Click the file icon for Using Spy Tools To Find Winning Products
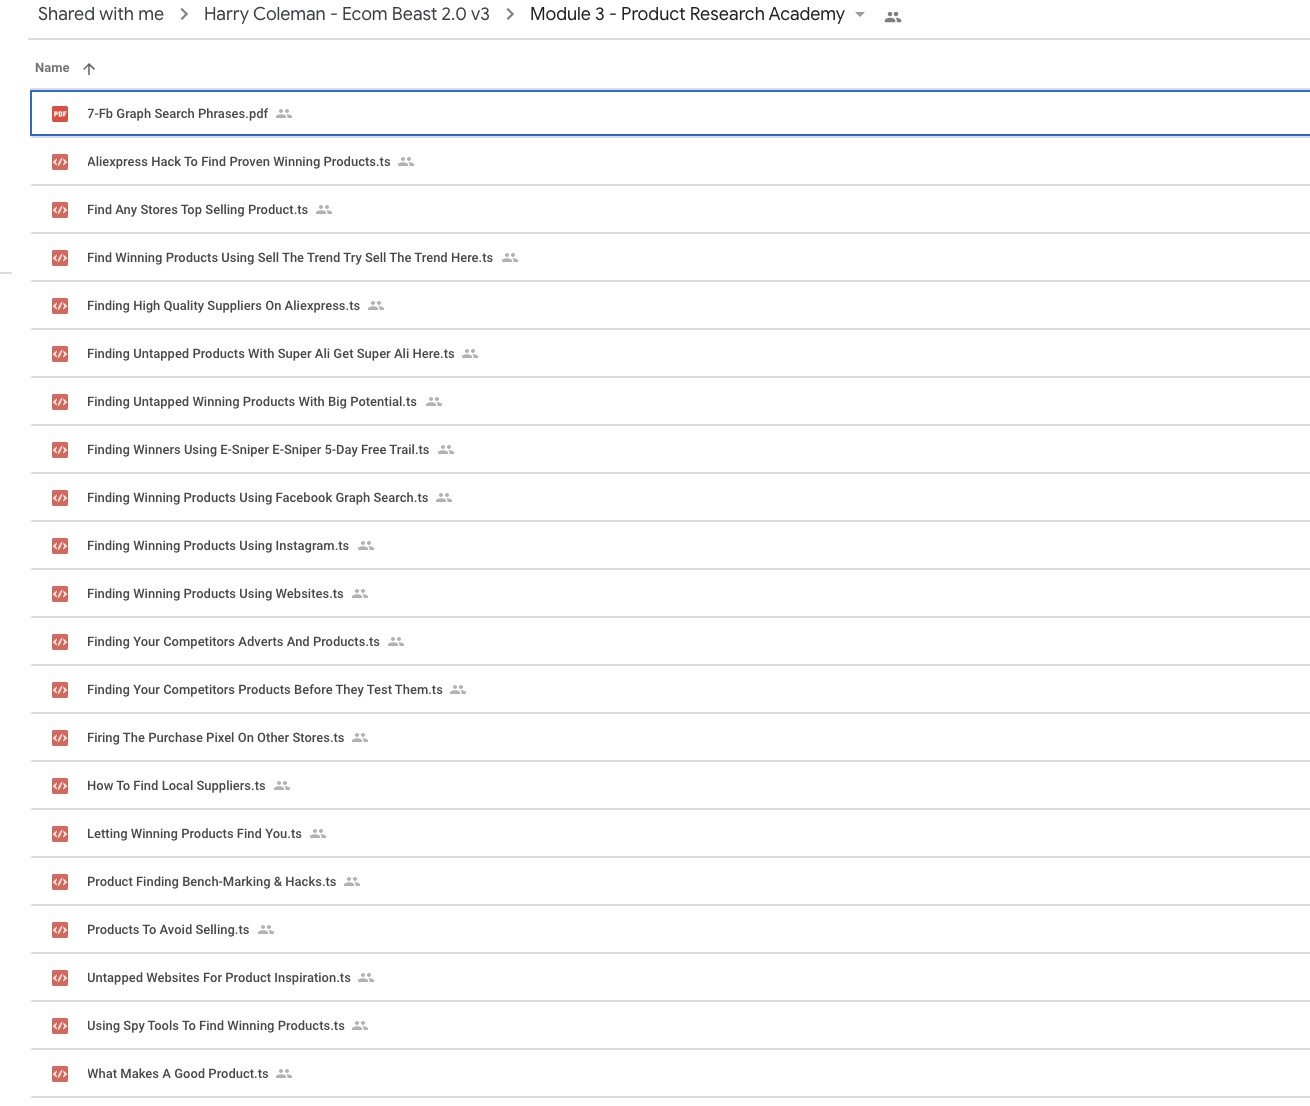This screenshot has height=1106, width=1310. pyautogui.click(x=60, y=1026)
